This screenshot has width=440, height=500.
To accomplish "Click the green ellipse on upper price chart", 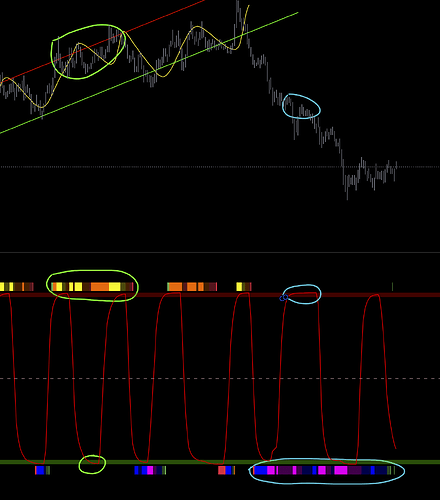I will [88, 52].
